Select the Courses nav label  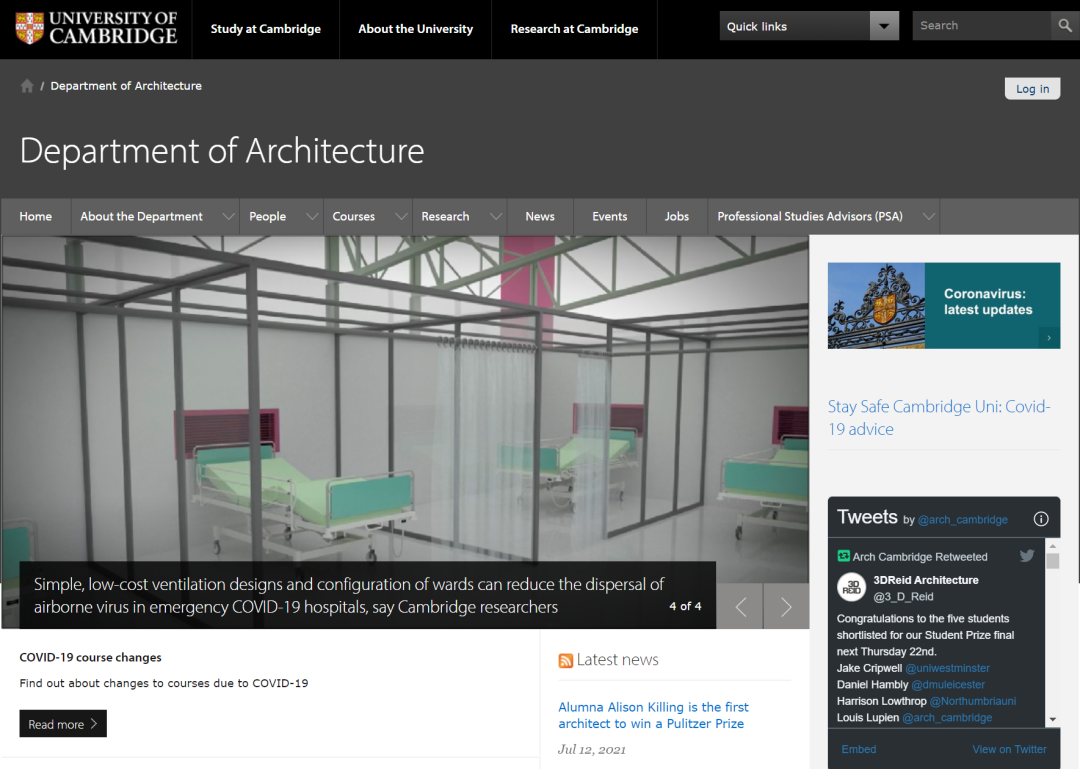[353, 216]
